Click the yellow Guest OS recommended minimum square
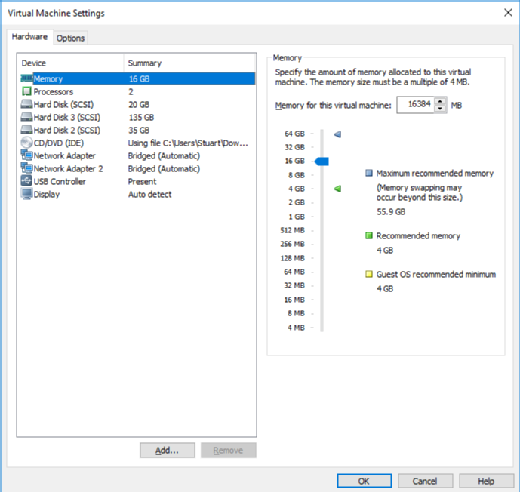 pyautogui.click(x=369, y=274)
